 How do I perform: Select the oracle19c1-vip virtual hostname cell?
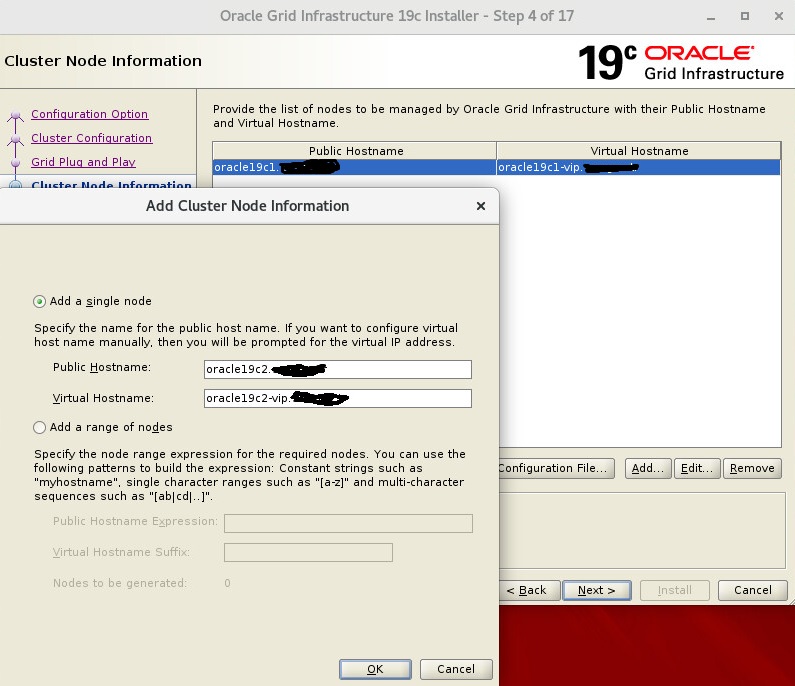pos(638,167)
